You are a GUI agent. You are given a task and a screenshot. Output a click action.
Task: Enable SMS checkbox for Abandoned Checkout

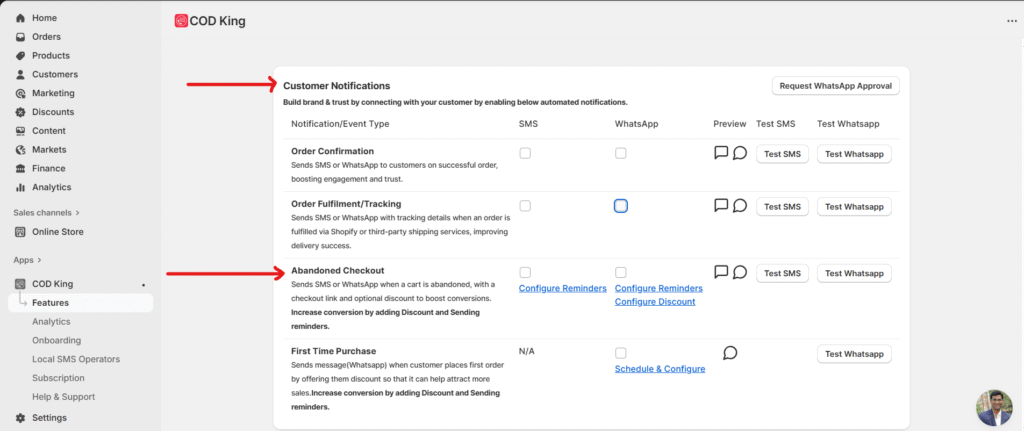tap(525, 272)
